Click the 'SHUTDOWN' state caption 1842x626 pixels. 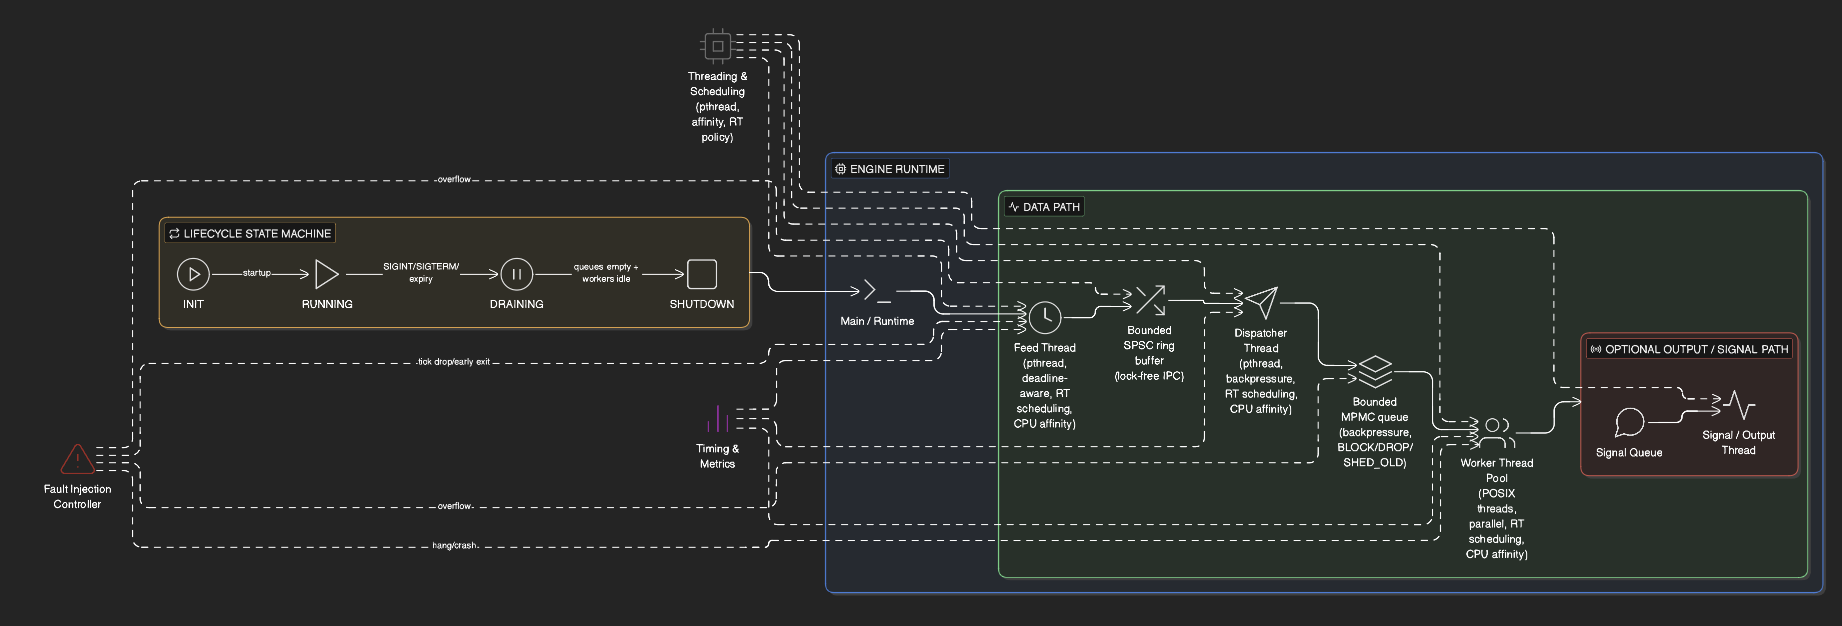tap(702, 304)
